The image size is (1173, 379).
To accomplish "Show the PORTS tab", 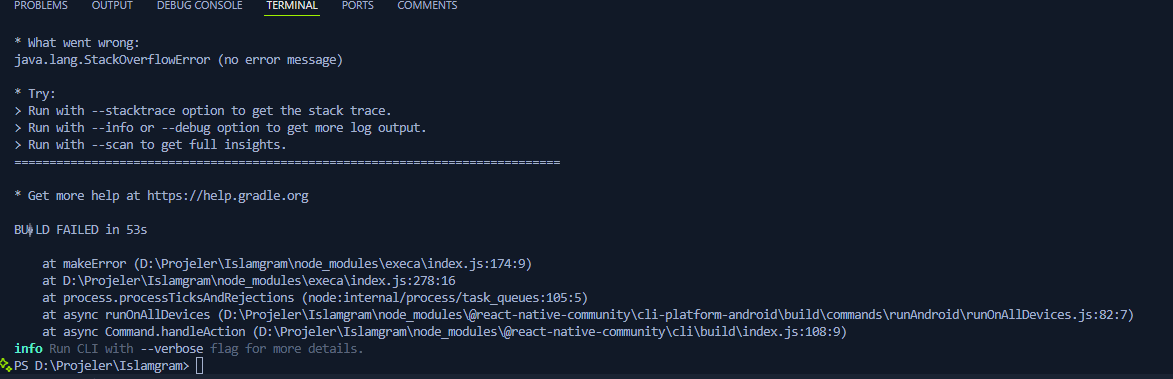I will (358, 6).
